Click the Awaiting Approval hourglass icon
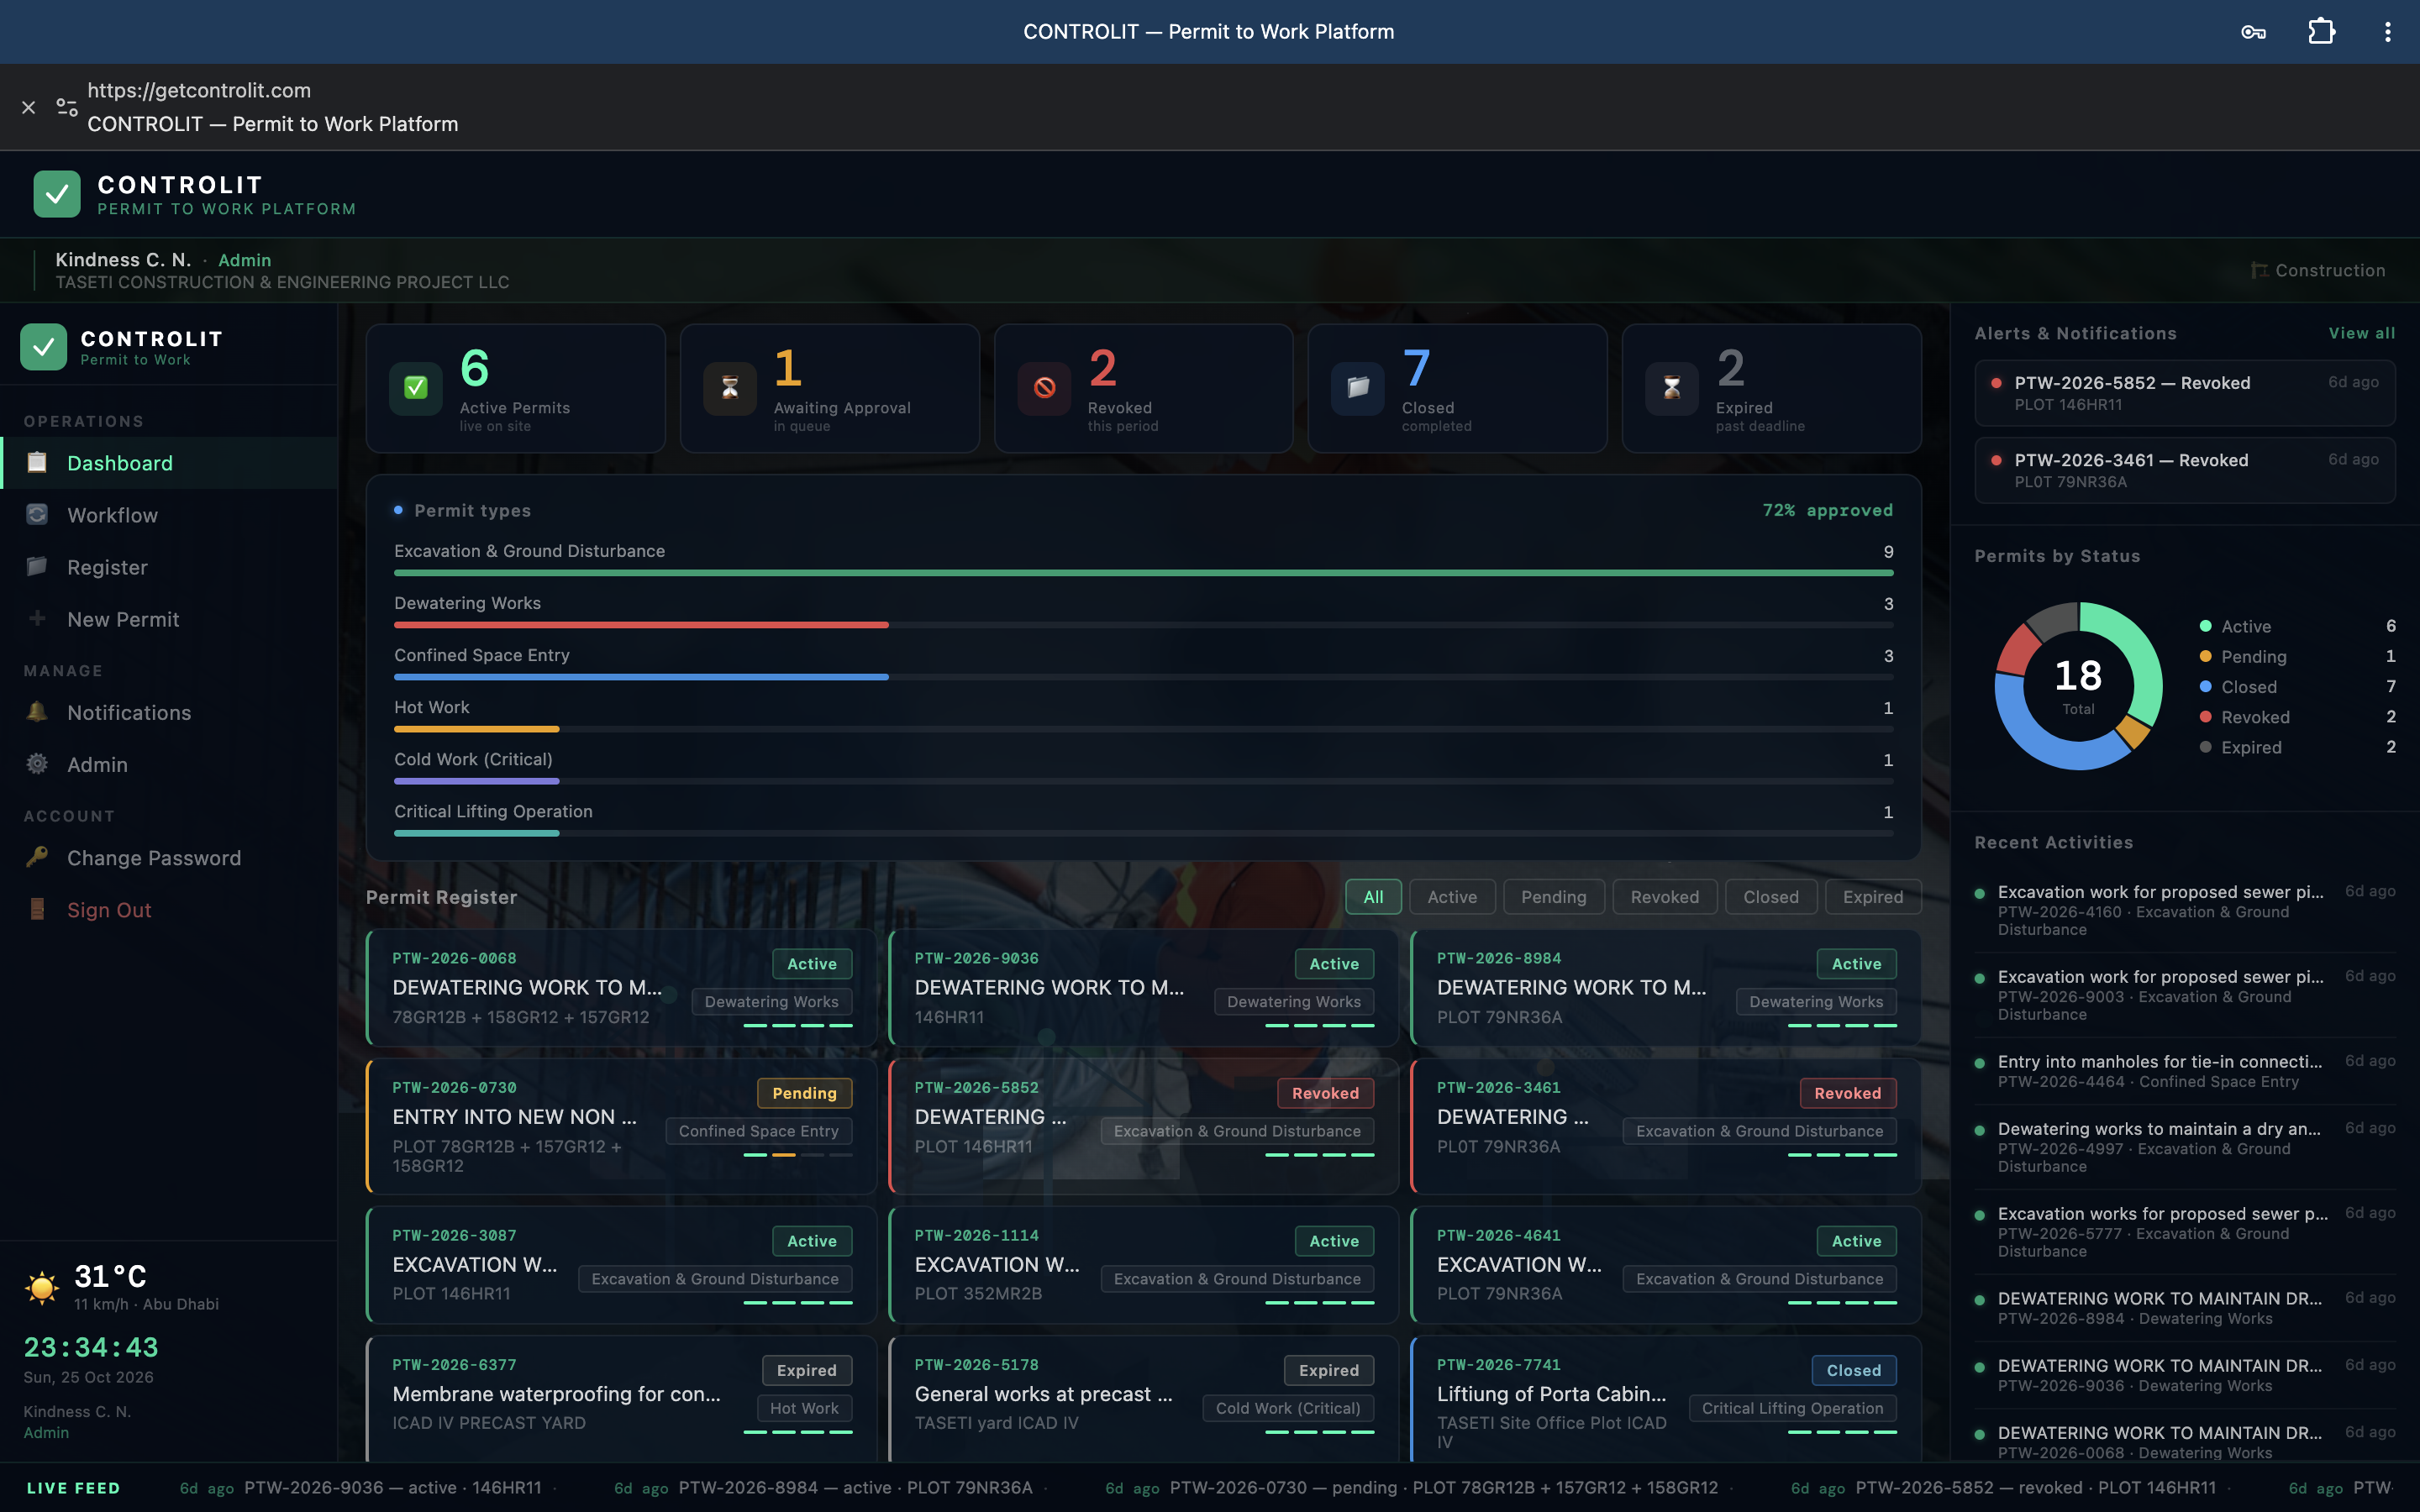The image size is (2420, 1512). pos(730,388)
